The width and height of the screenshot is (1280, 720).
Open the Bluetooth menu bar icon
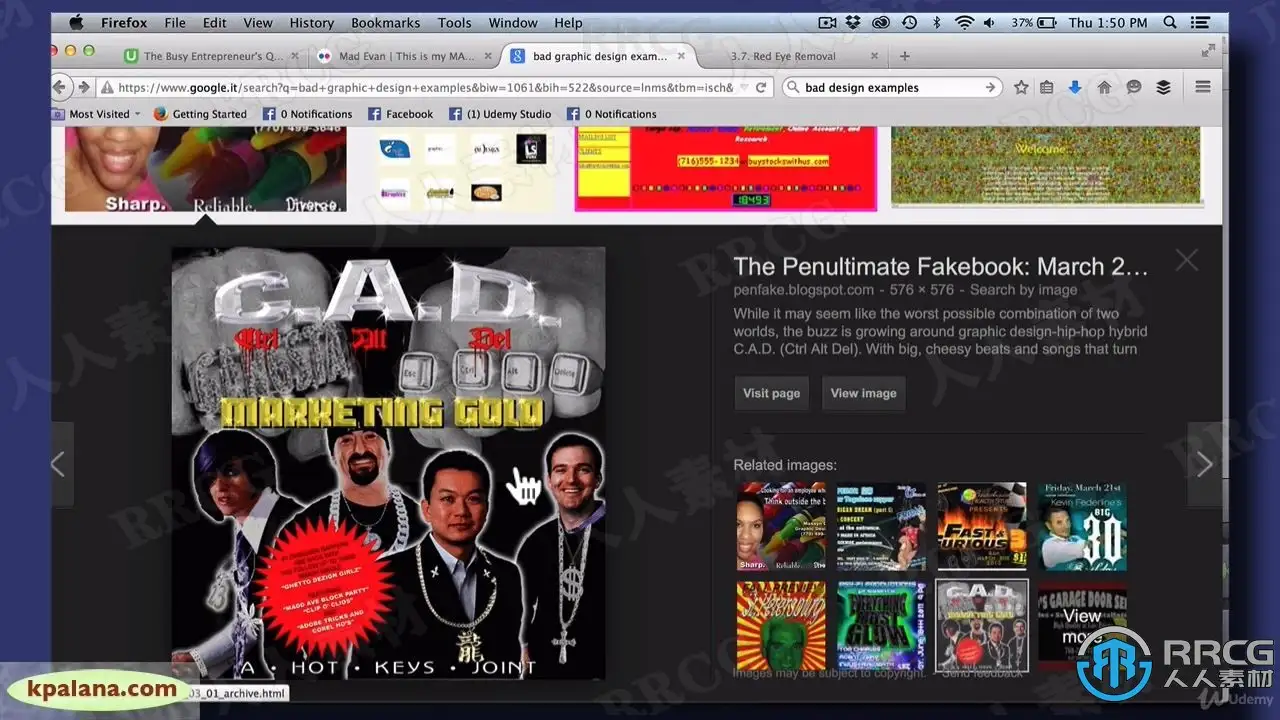(937, 22)
